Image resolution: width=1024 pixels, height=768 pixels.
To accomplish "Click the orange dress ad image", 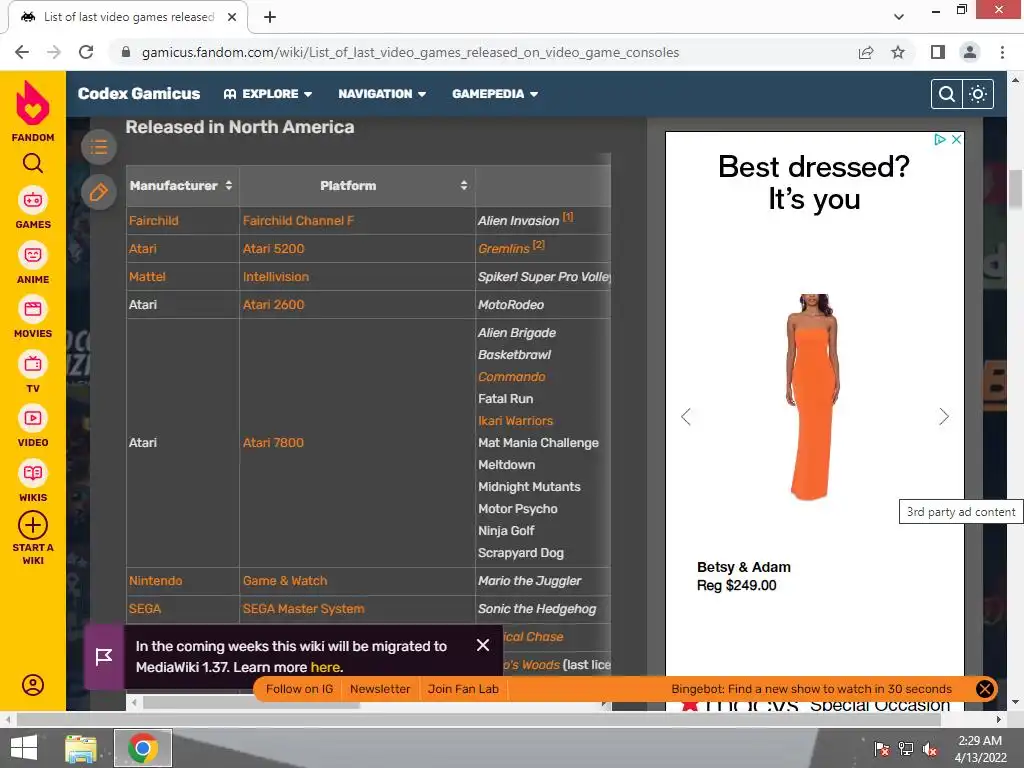I will [x=812, y=397].
